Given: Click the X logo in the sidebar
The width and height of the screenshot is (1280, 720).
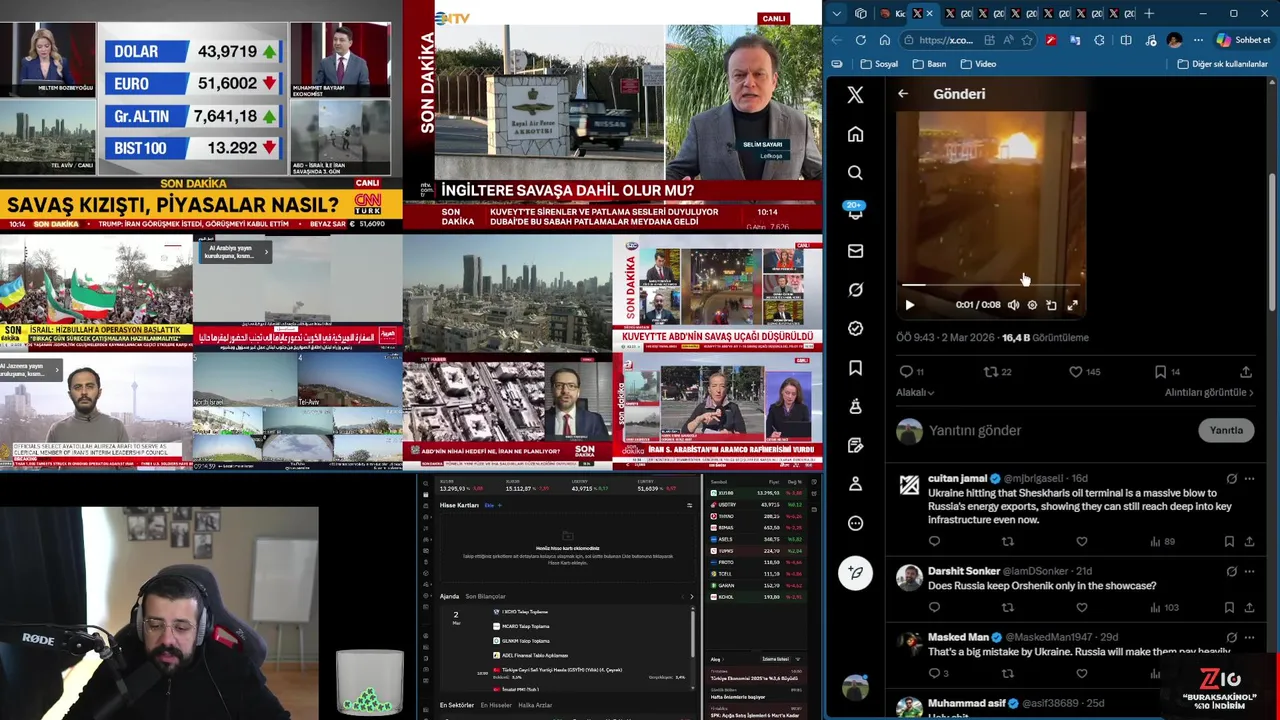Looking at the screenshot, I should [855, 95].
